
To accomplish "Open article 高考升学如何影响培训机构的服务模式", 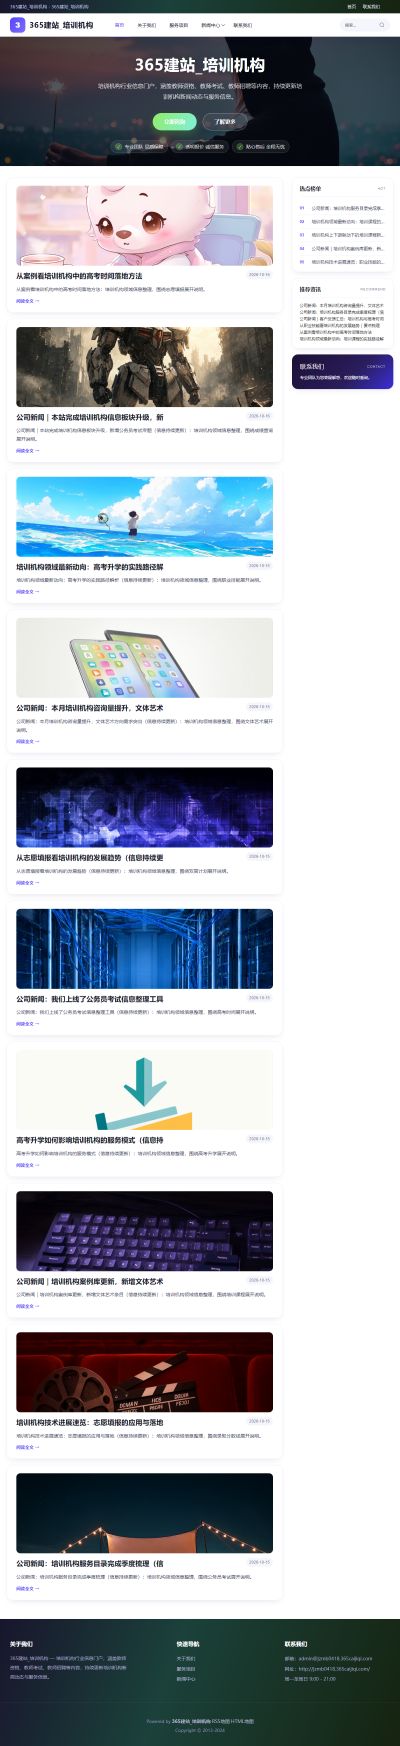I will tap(90, 1140).
